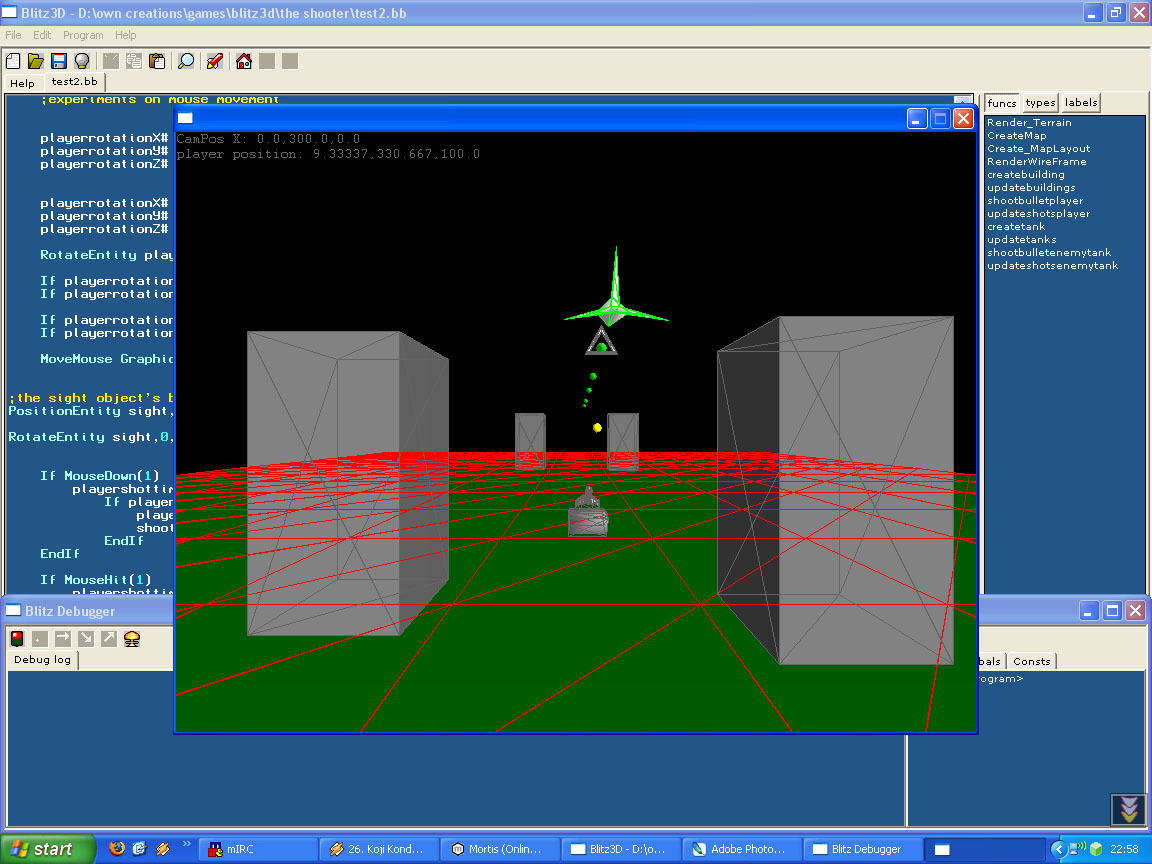This screenshot has height=864, width=1152.
Task: Switch to the funcs tab
Action: [x=1001, y=103]
